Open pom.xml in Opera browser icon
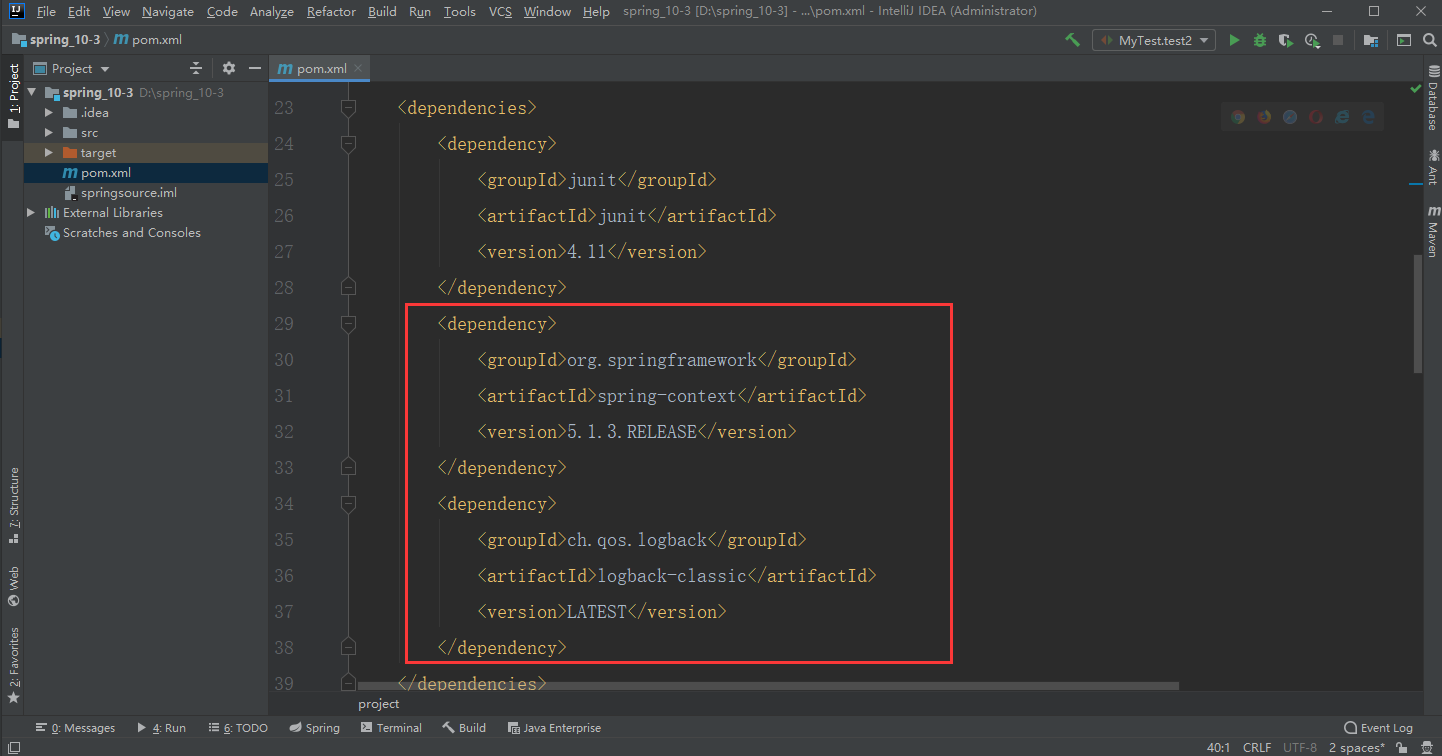The height and width of the screenshot is (756, 1442). [1316, 116]
